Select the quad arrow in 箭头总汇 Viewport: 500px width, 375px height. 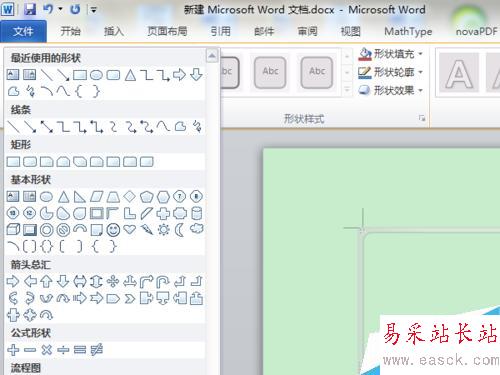click(x=113, y=281)
